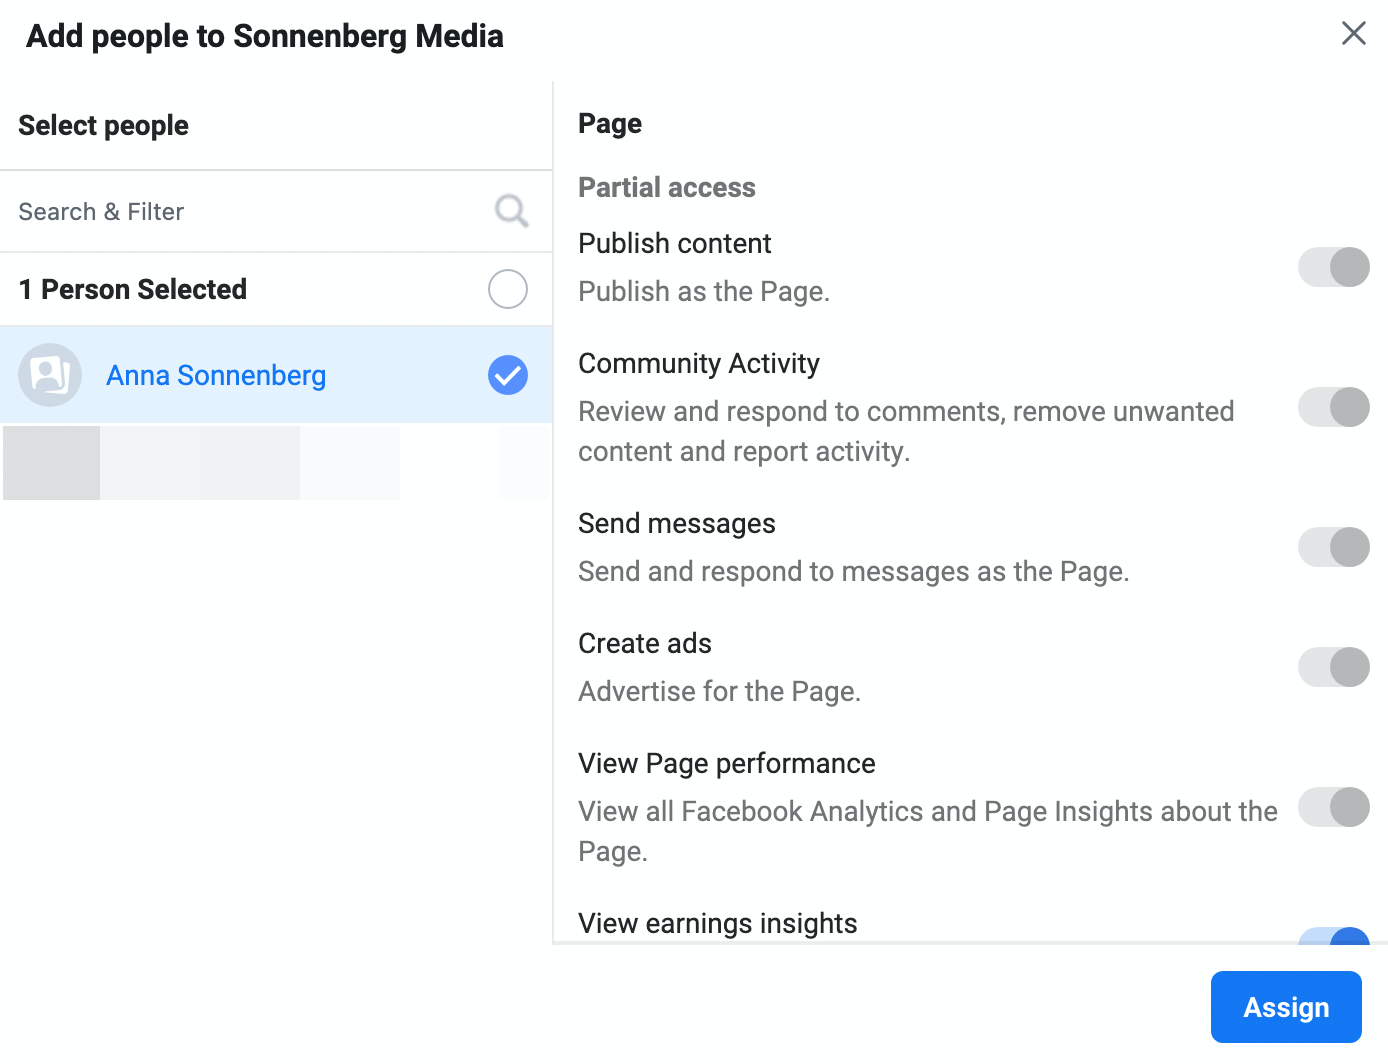Click the Community Activity heading
The image size is (1388, 1064).
click(x=699, y=363)
